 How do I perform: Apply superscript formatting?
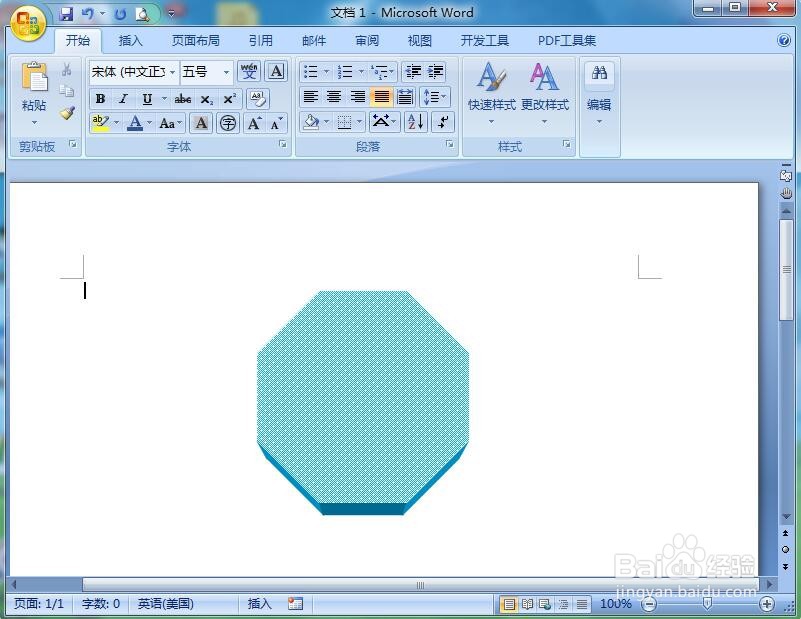pyautogui.click(x=229, y=99)
